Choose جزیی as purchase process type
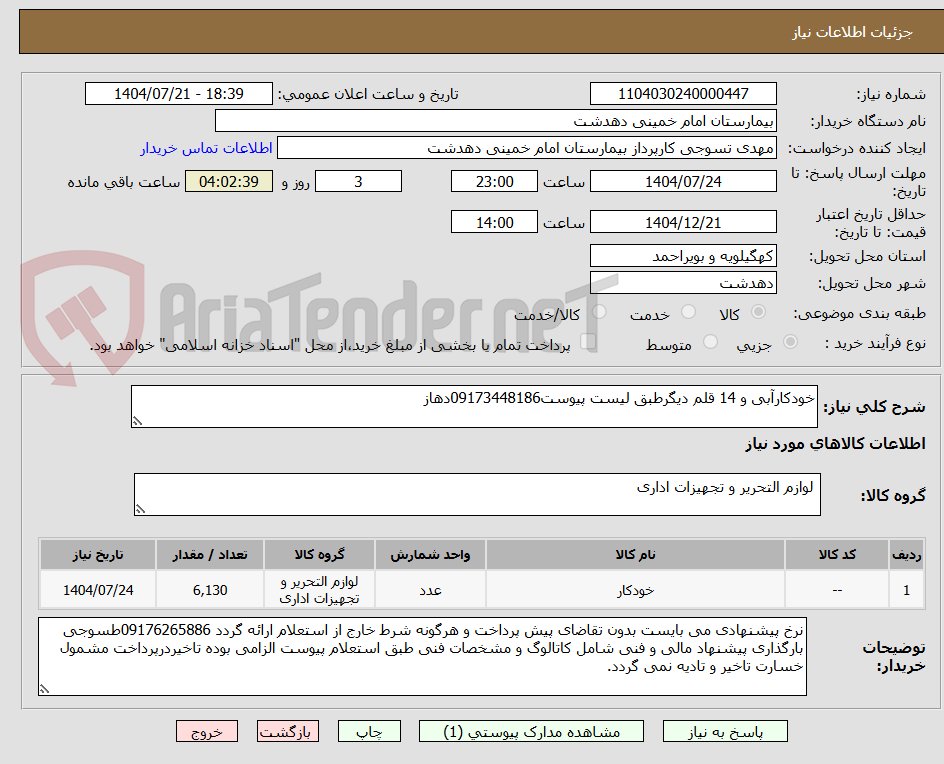 click(788, 341)
